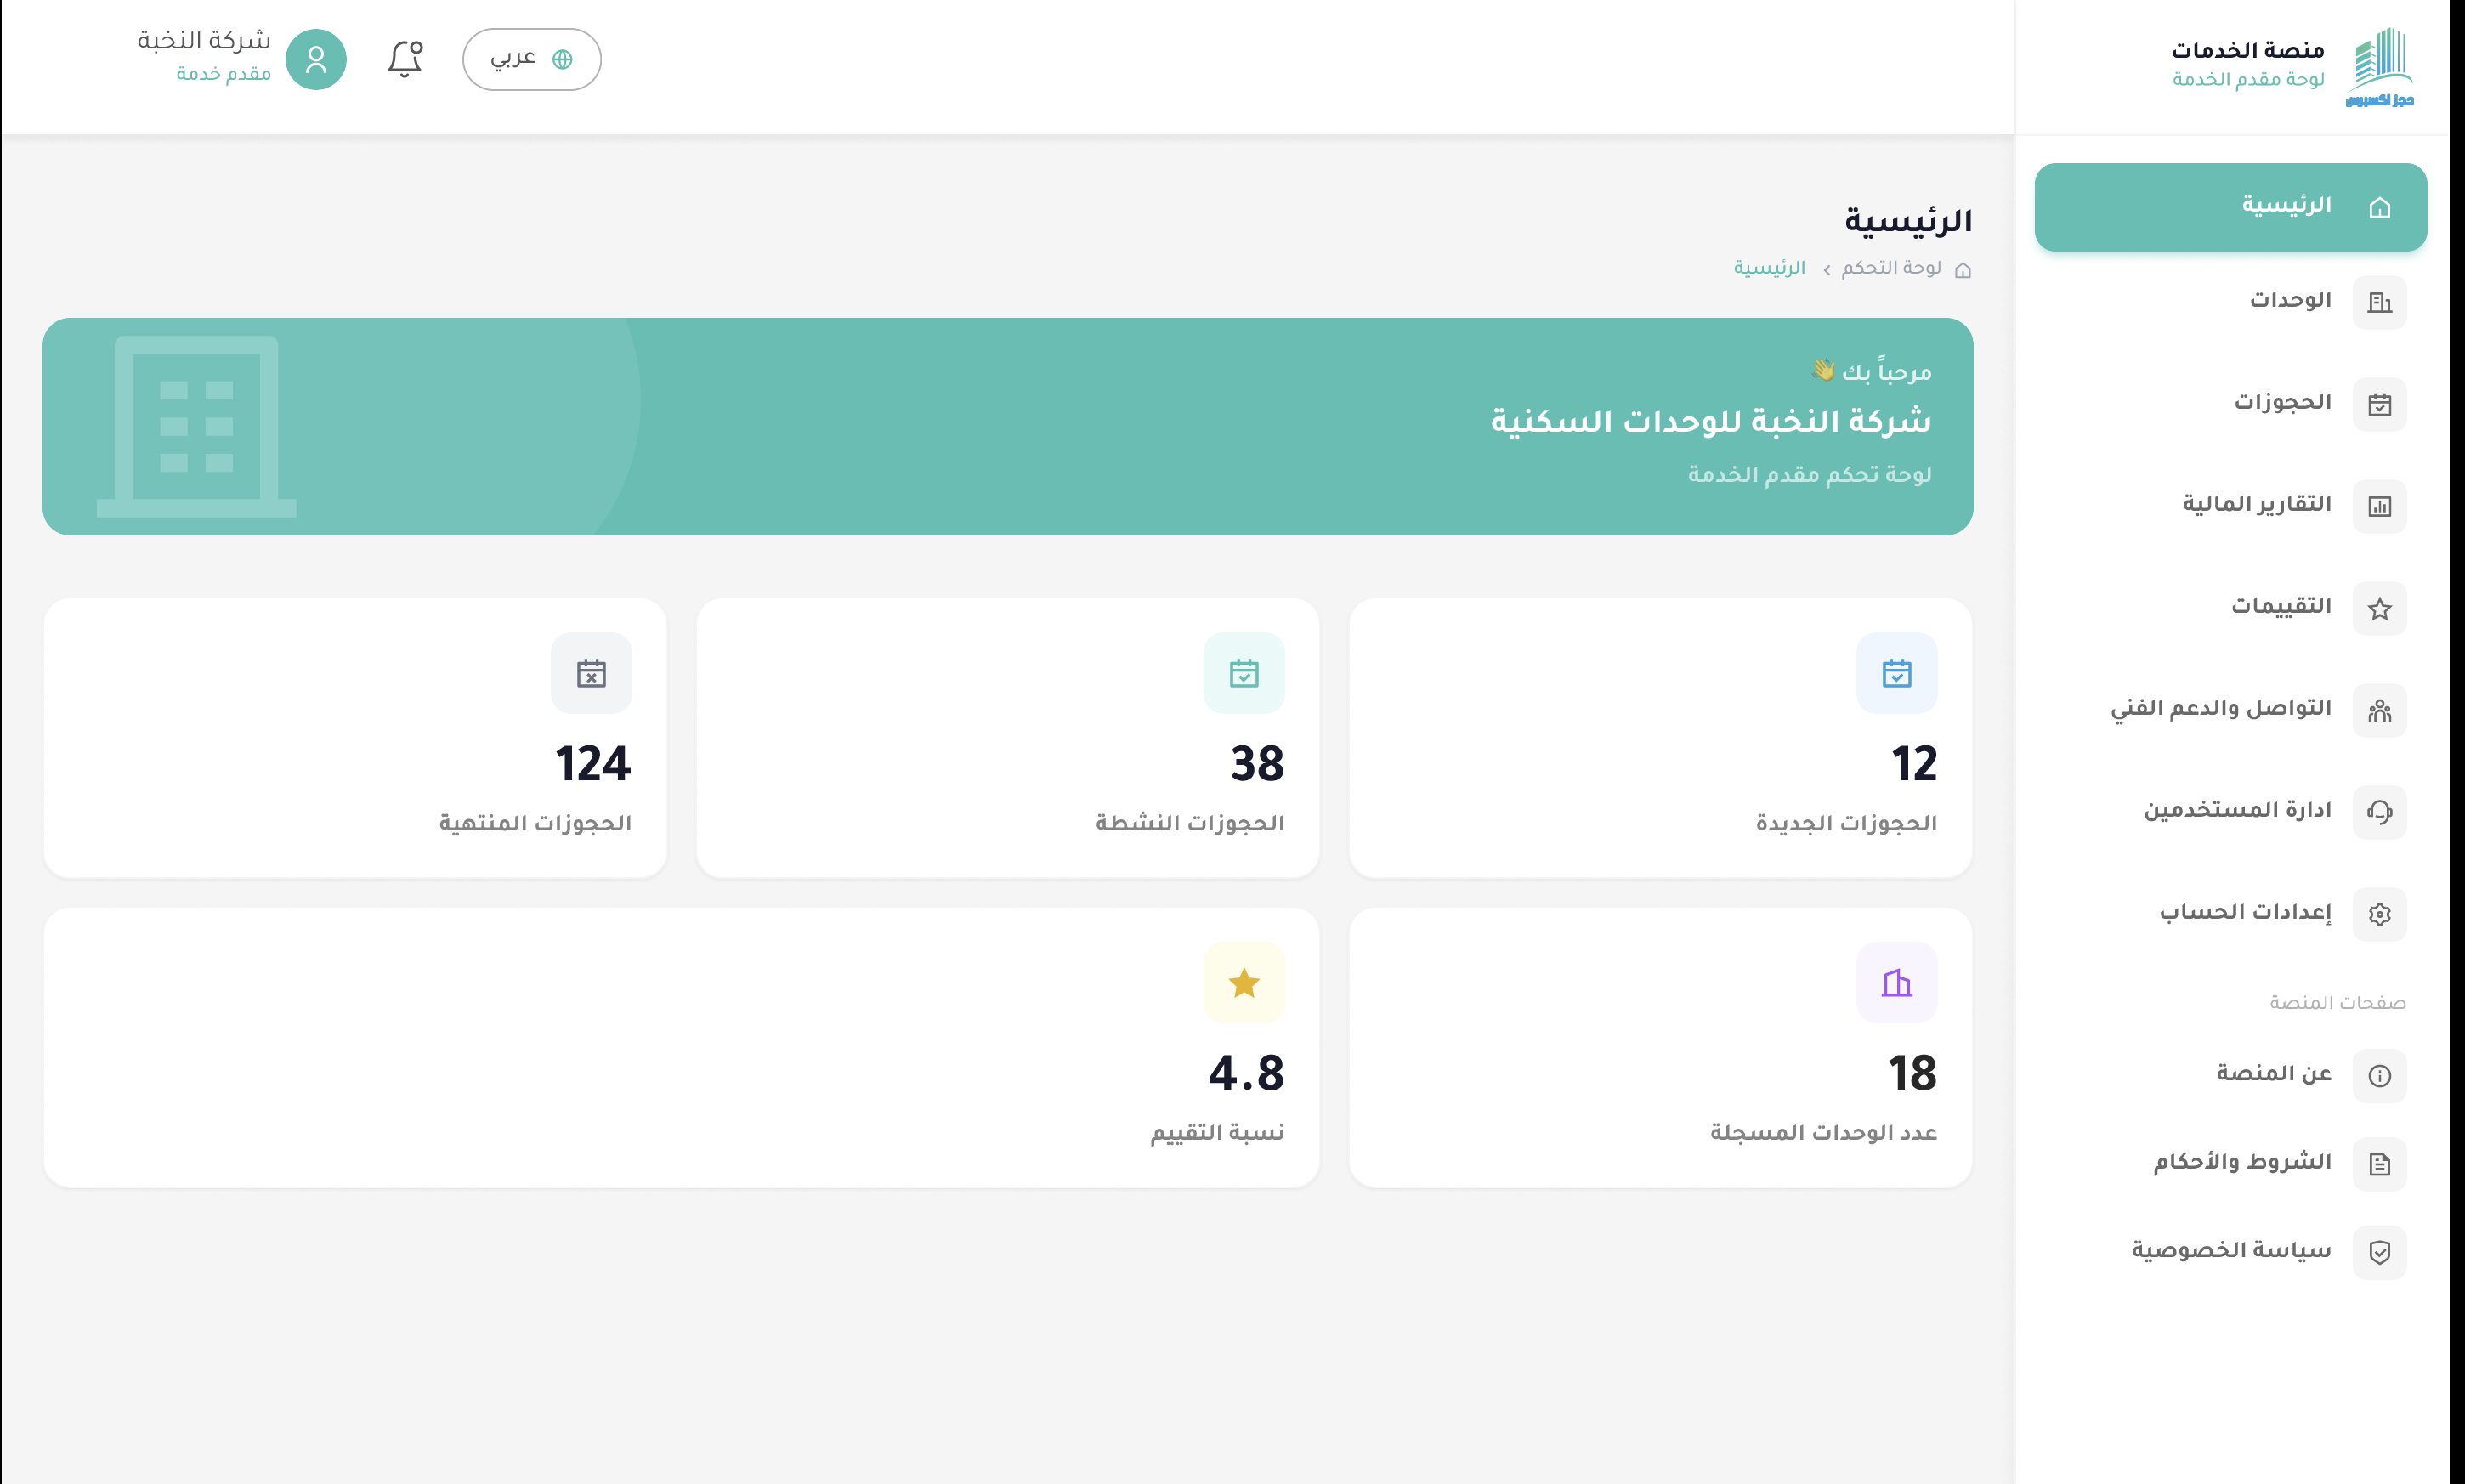This screenshot has height=1484, width=2465.
Task: Open الشروط والأحكام page link
Action: (x=2230, y=1162)
